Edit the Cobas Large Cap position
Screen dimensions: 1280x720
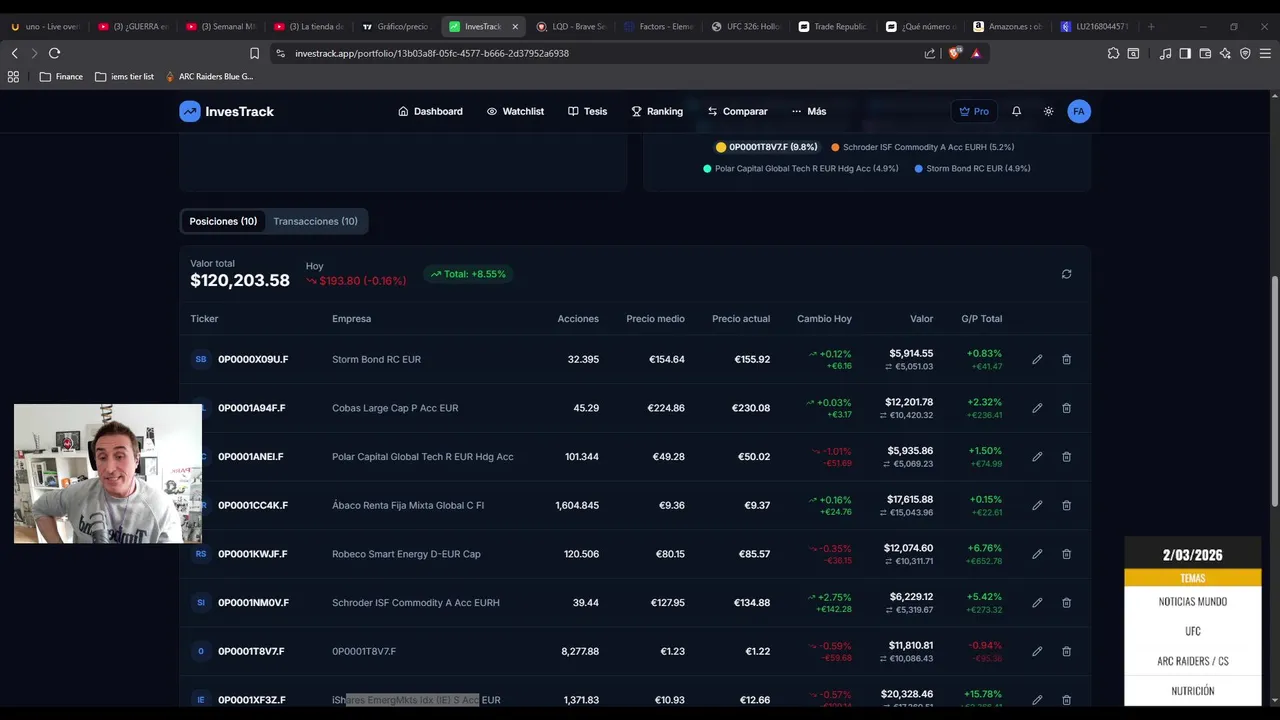[x=1037, y=408]
